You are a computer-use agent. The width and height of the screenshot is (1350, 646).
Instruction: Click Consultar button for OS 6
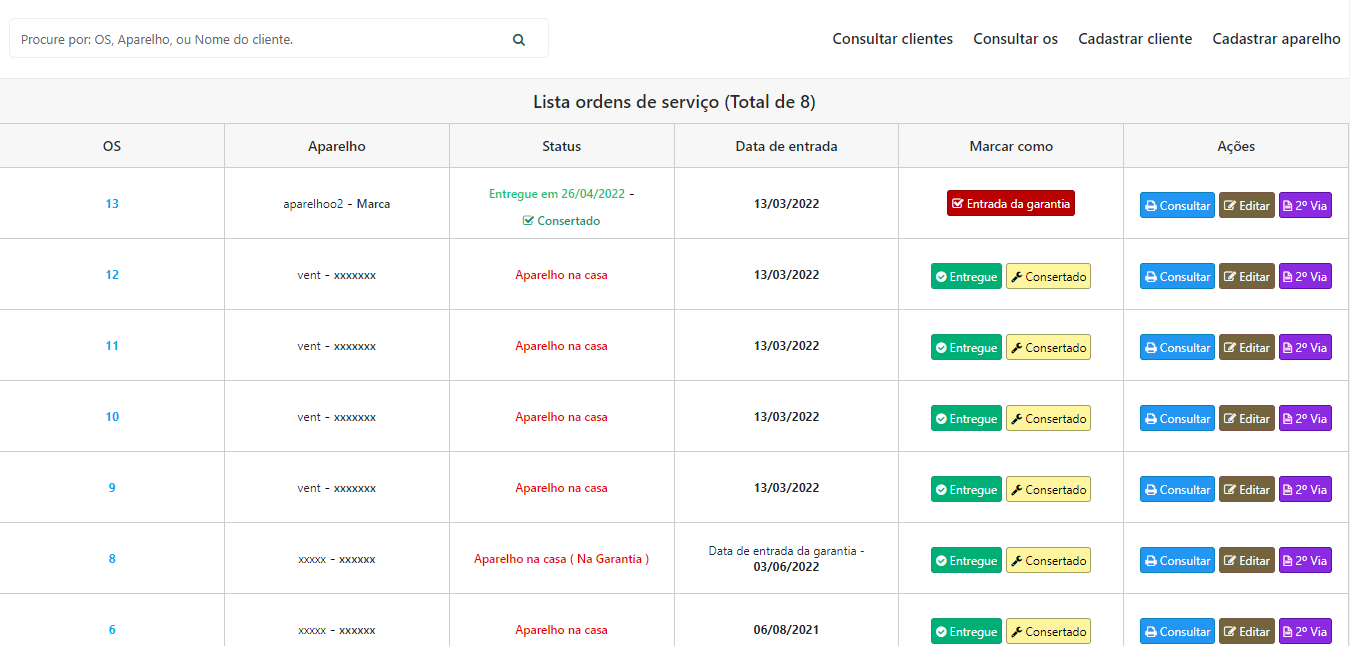tap(1177, 632)
